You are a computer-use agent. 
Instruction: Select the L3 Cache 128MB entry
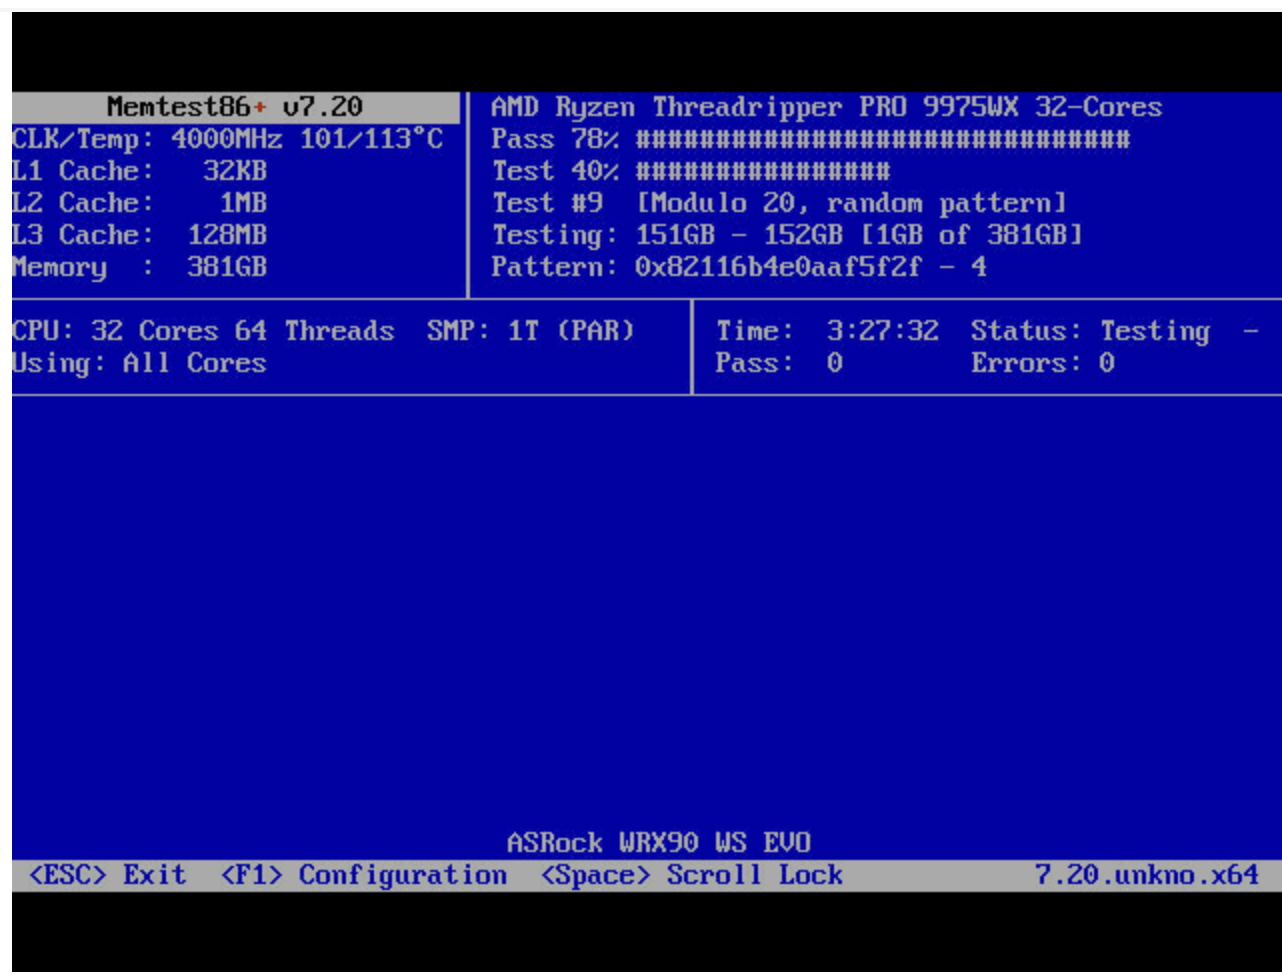(139, 234)
